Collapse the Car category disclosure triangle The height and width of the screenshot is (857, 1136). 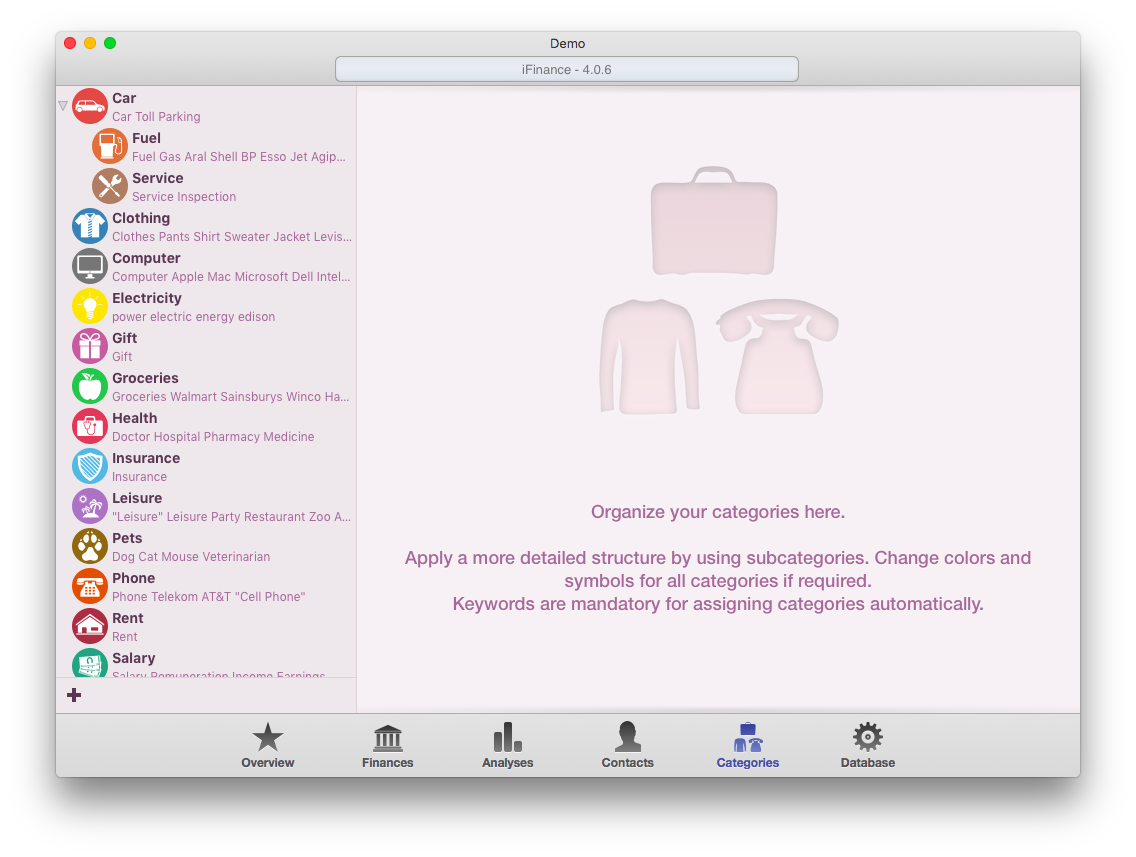point(63,106)
